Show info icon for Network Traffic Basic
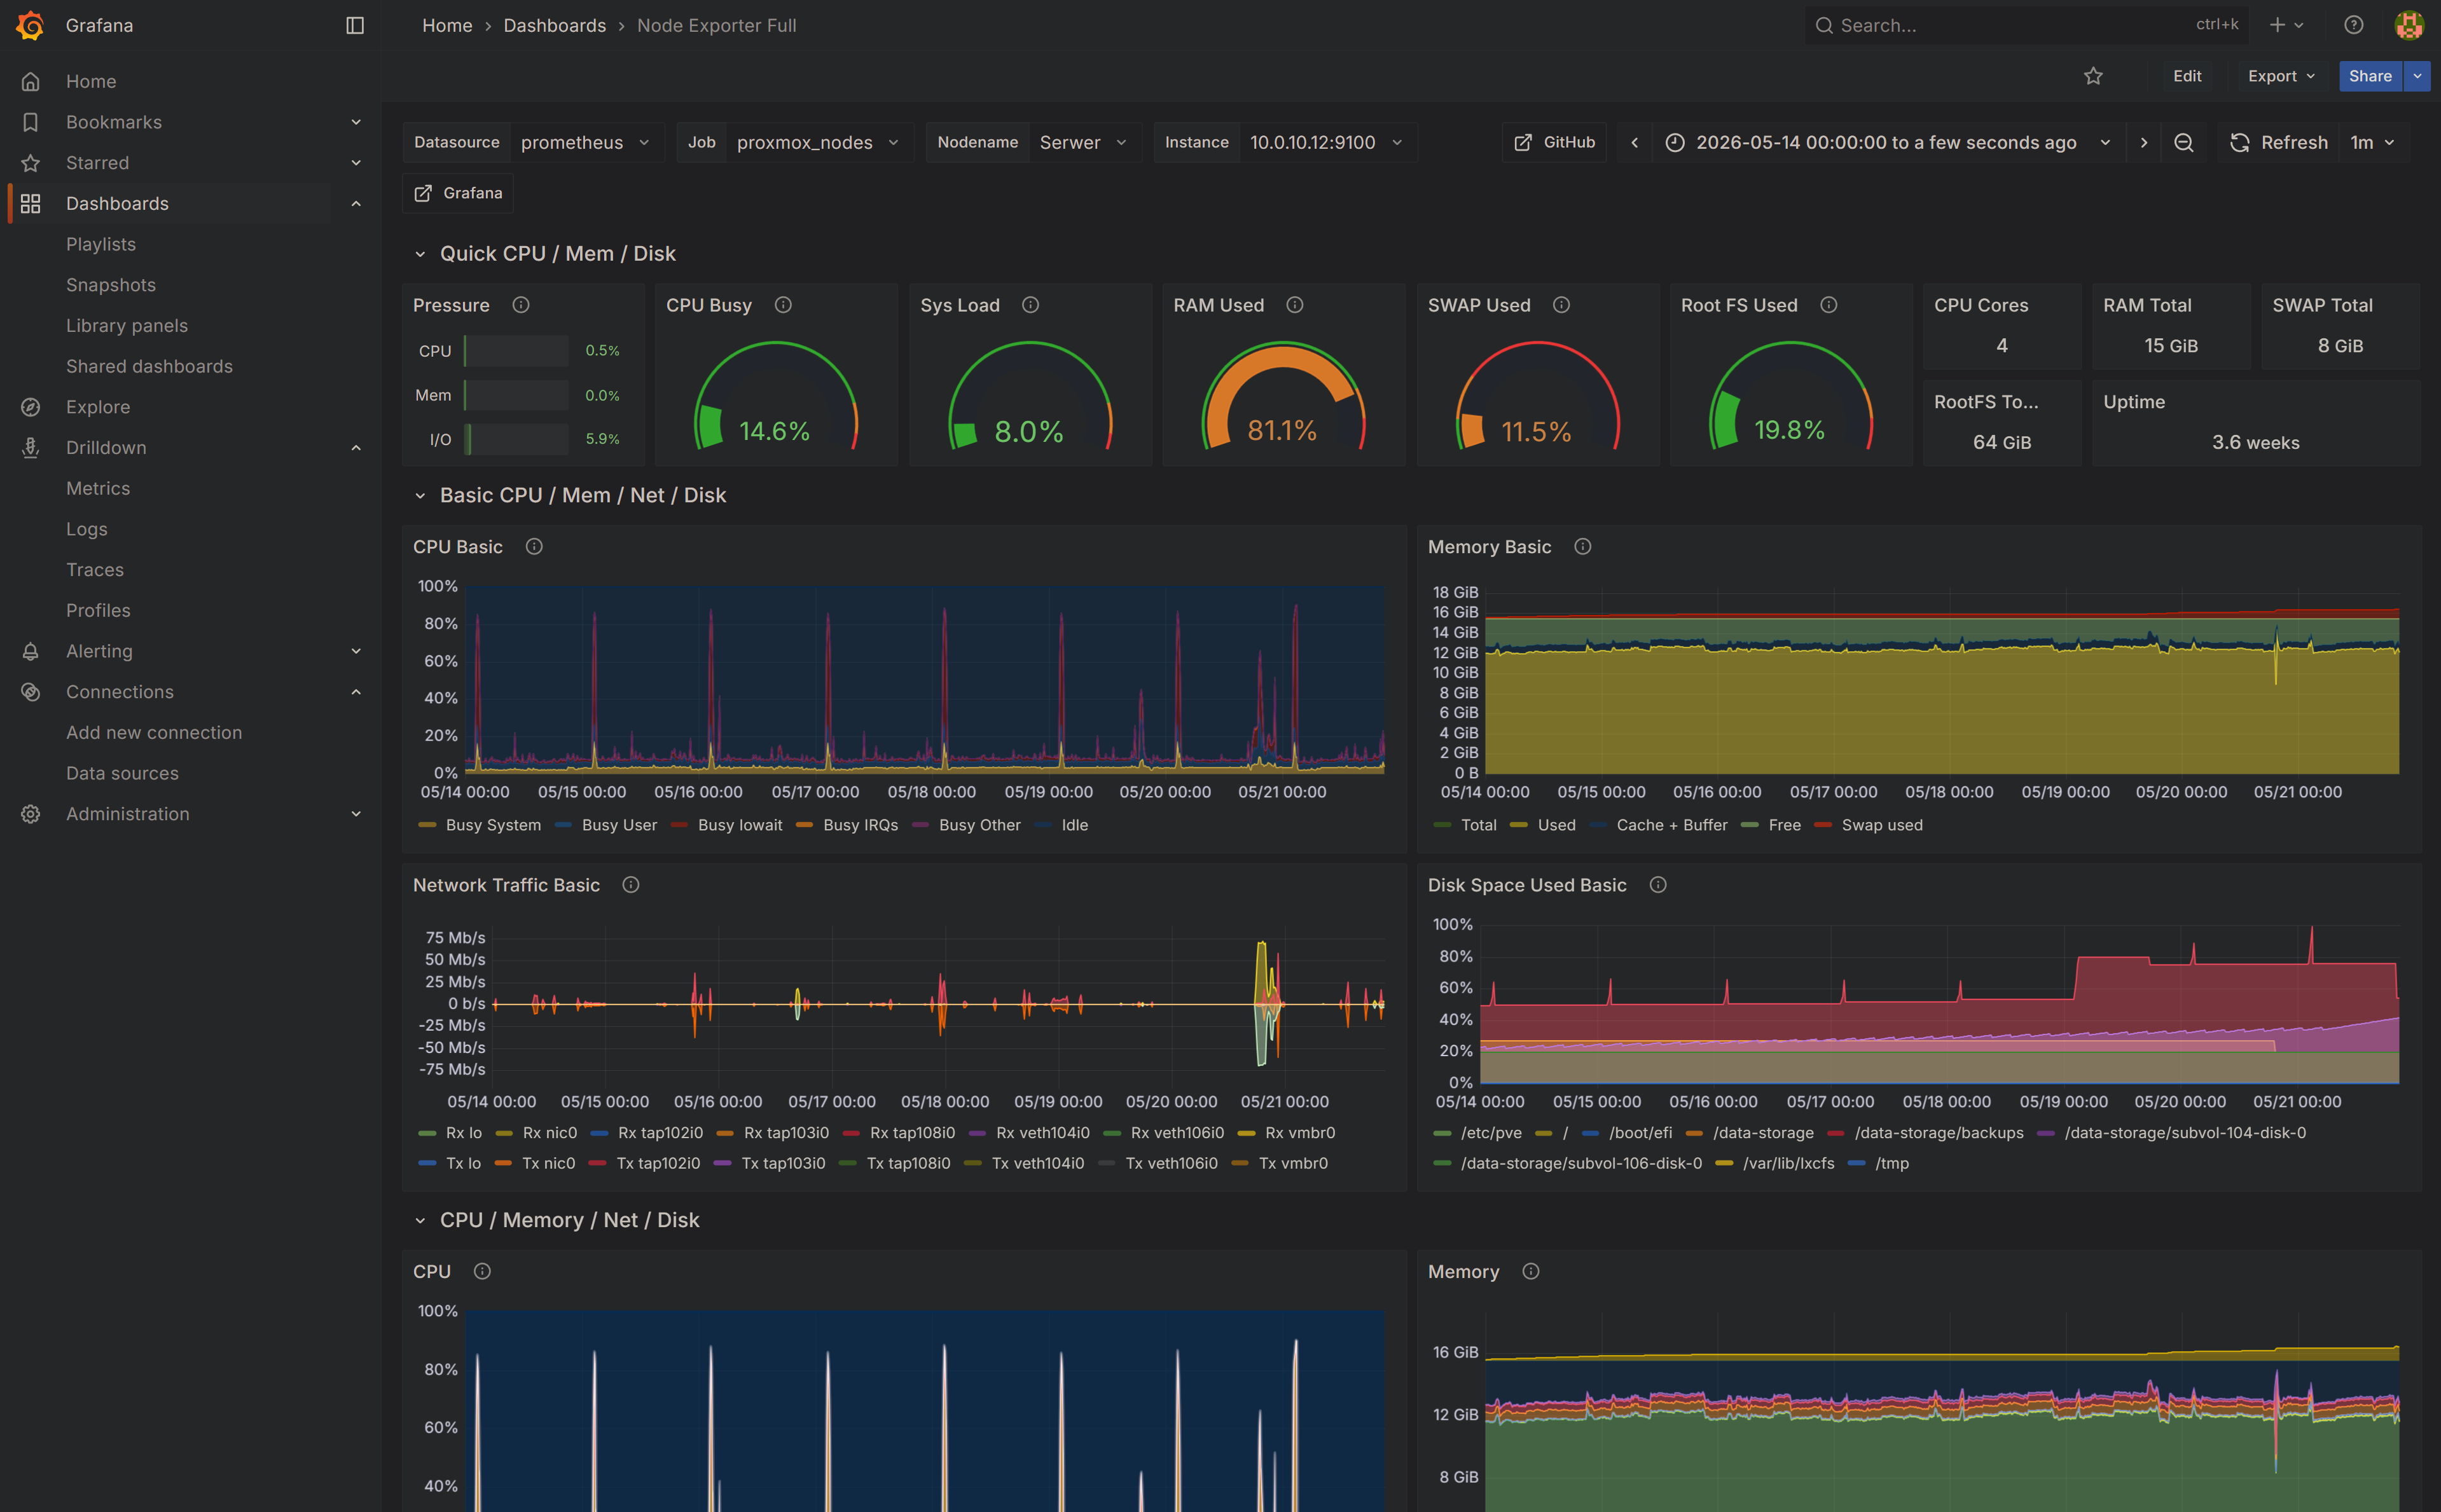This screenshot has width=2441, height=1512. 631,885
